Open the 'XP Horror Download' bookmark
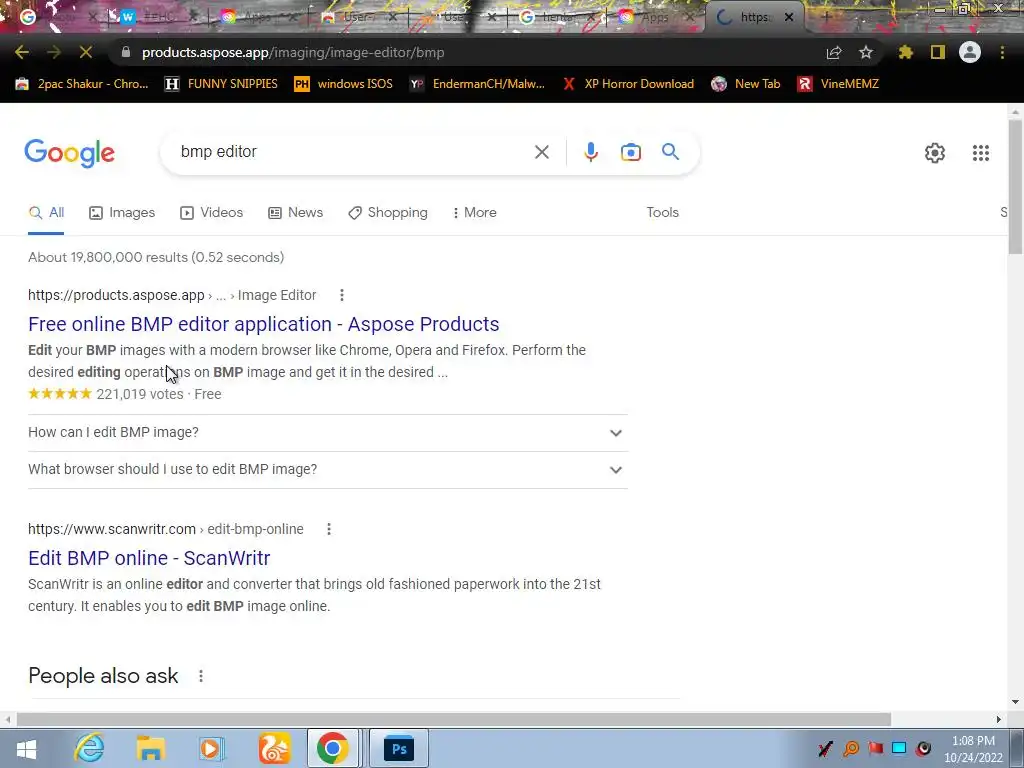 (628, 84)
